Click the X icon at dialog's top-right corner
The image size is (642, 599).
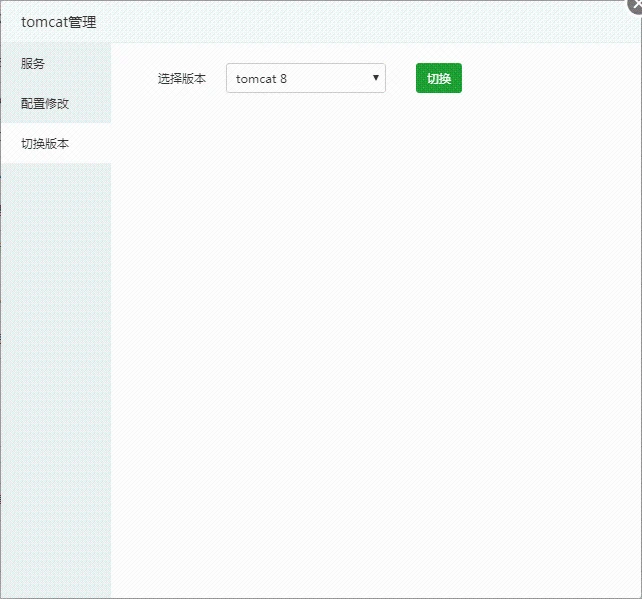pyautogui.click(x=635, y=5)
